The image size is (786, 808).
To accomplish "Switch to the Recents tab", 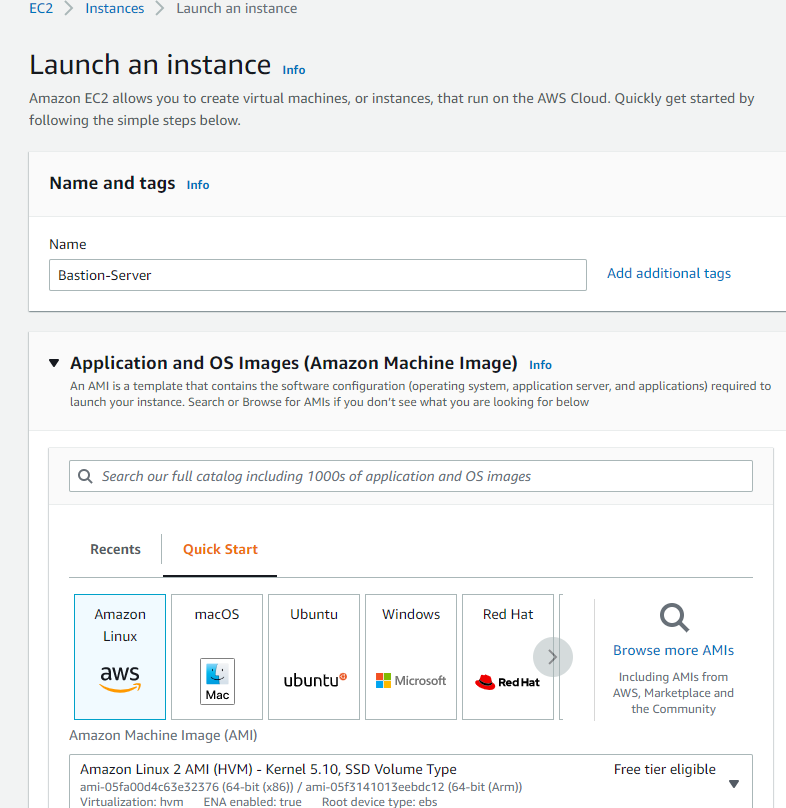I will tap(115, 549).
